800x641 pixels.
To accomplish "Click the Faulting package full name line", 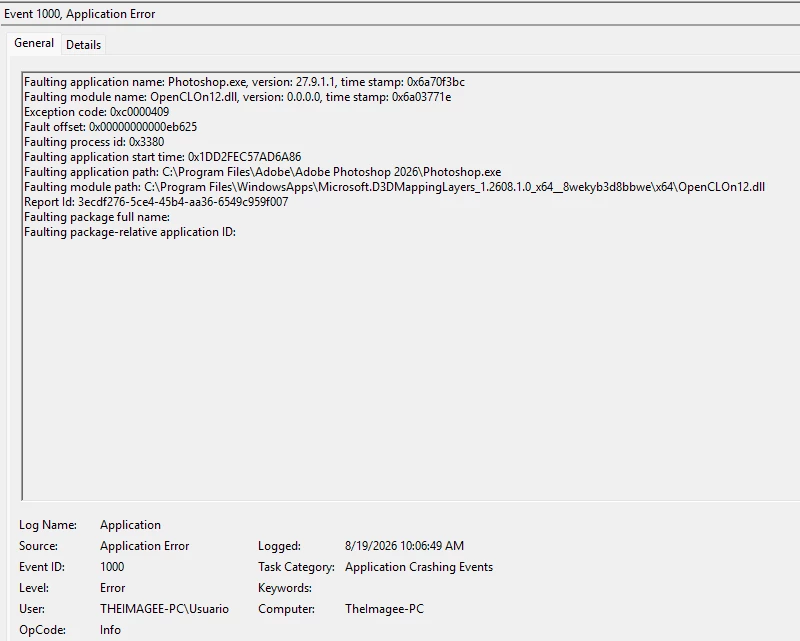I will 97,217.
